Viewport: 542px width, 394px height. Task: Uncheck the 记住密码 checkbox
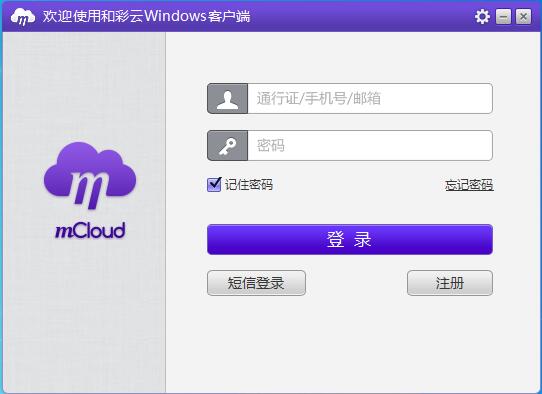pos(214,185)
